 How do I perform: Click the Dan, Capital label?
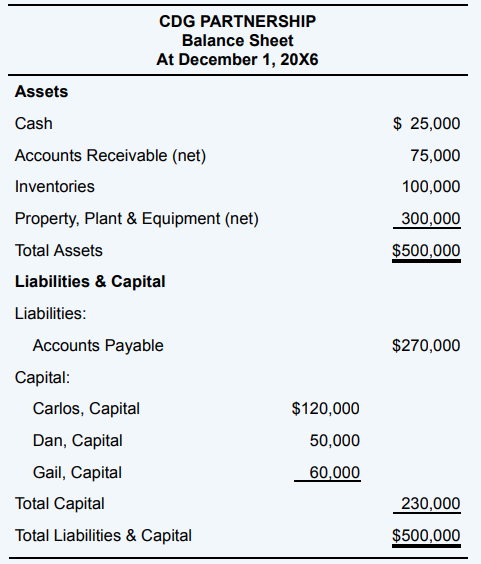(x=78, y=441)
